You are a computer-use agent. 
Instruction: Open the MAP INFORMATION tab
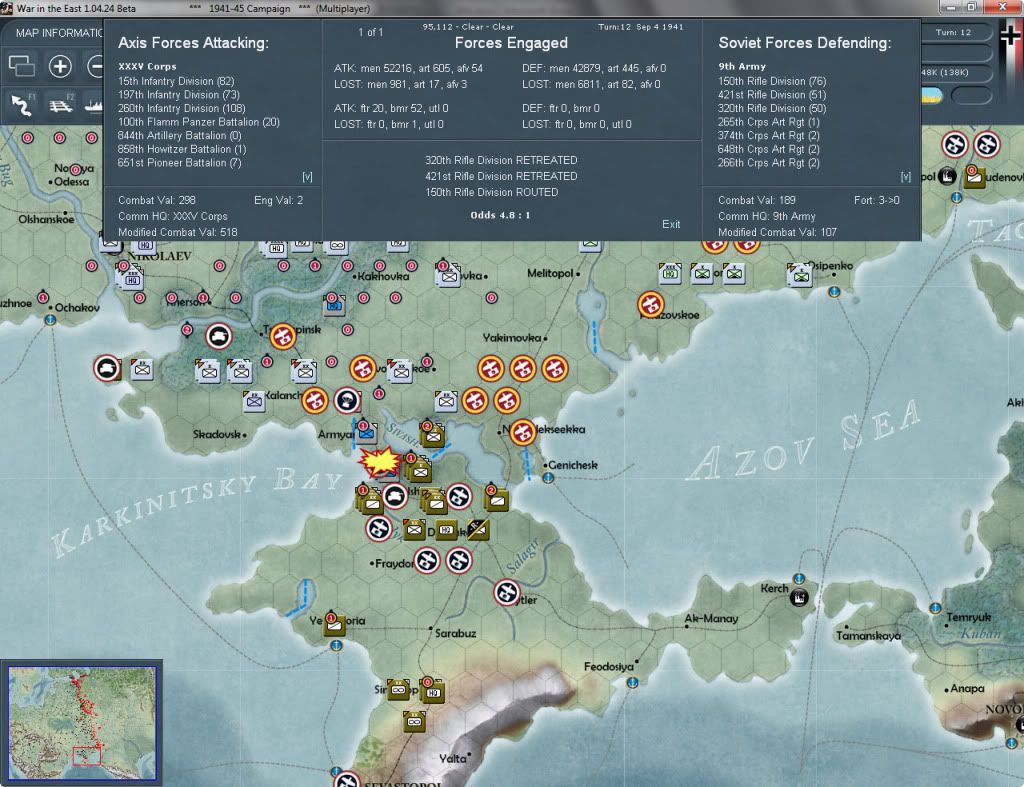pyautogui.click(x=59, y=33)
